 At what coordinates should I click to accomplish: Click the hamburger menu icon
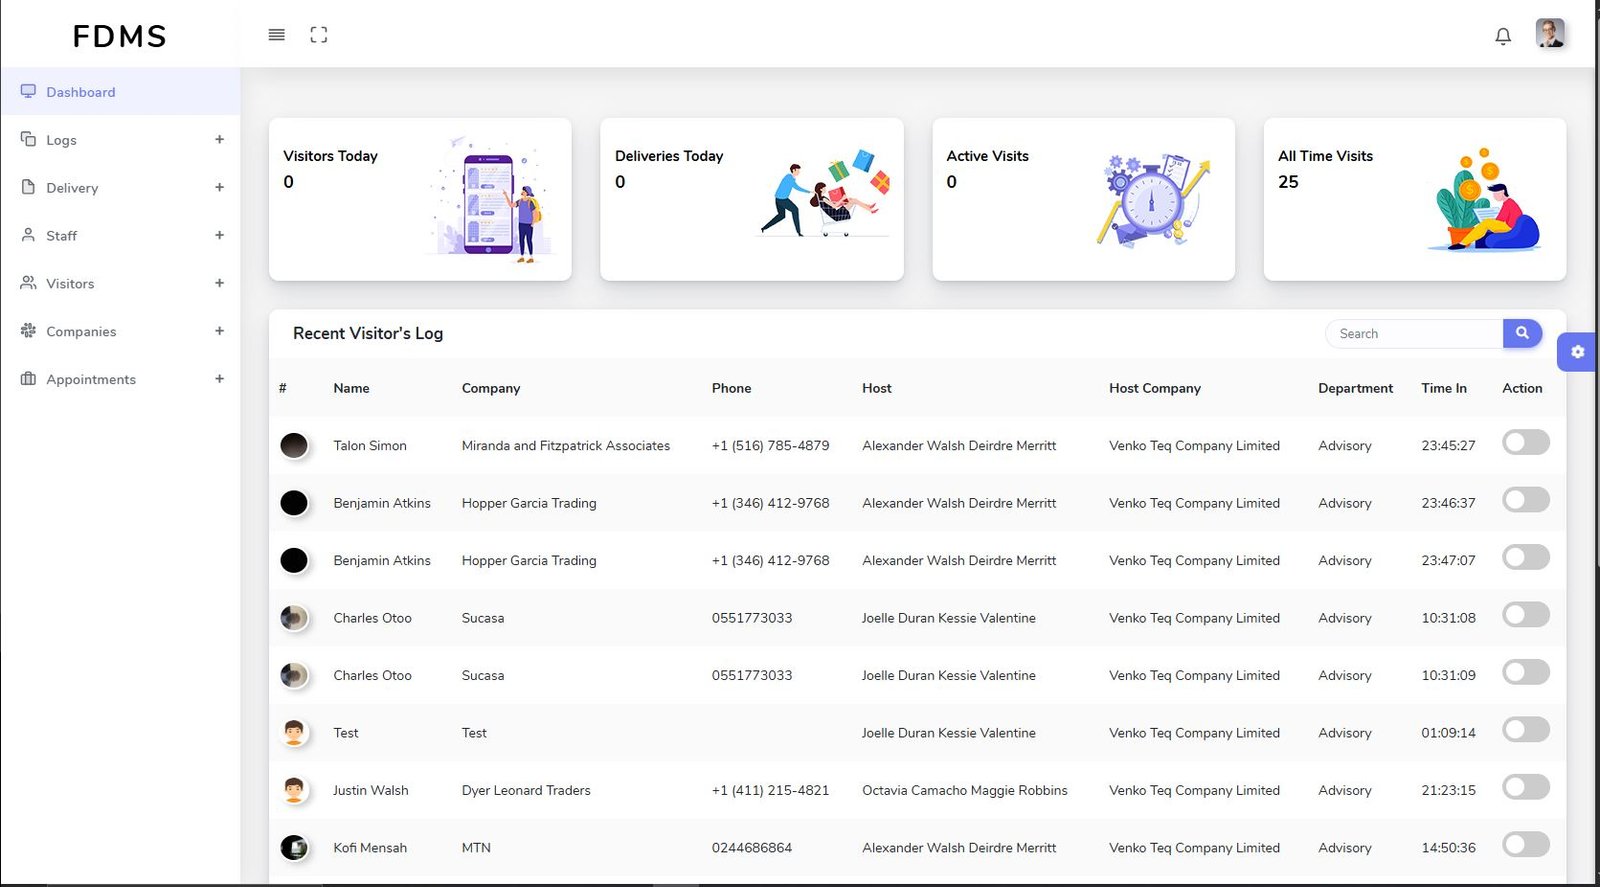point(277,35)
